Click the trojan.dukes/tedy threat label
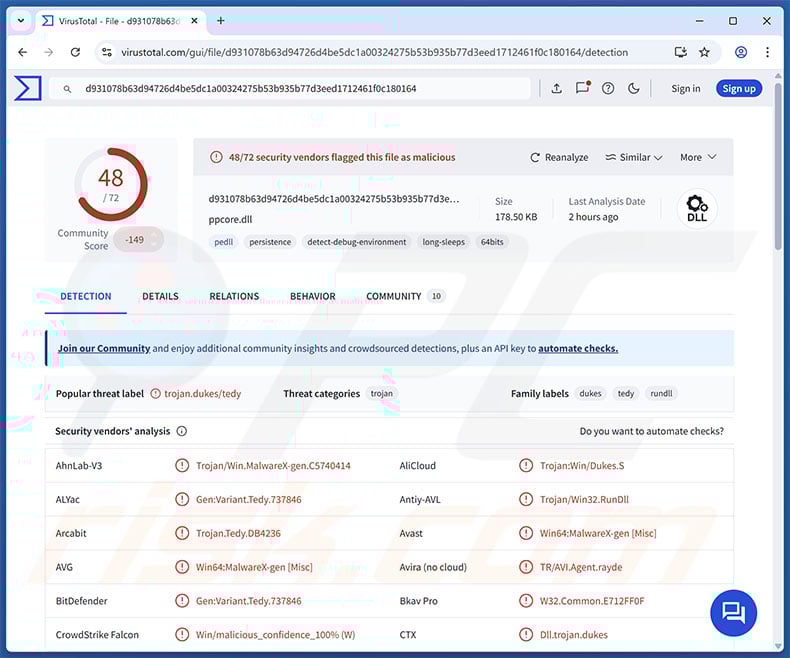 point(203,393)
